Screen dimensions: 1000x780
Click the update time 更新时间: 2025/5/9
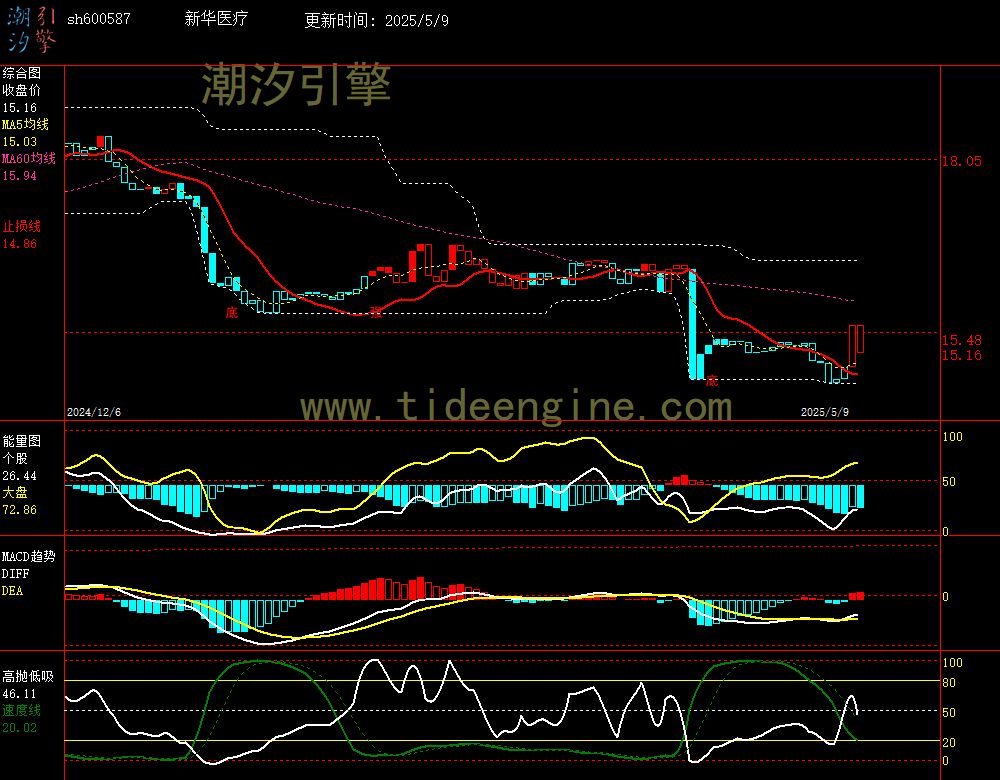(x=376, y=20)
